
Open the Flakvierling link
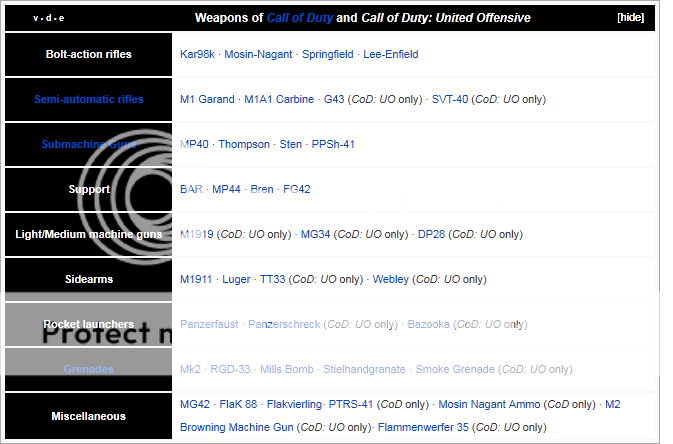coord(294,404)
